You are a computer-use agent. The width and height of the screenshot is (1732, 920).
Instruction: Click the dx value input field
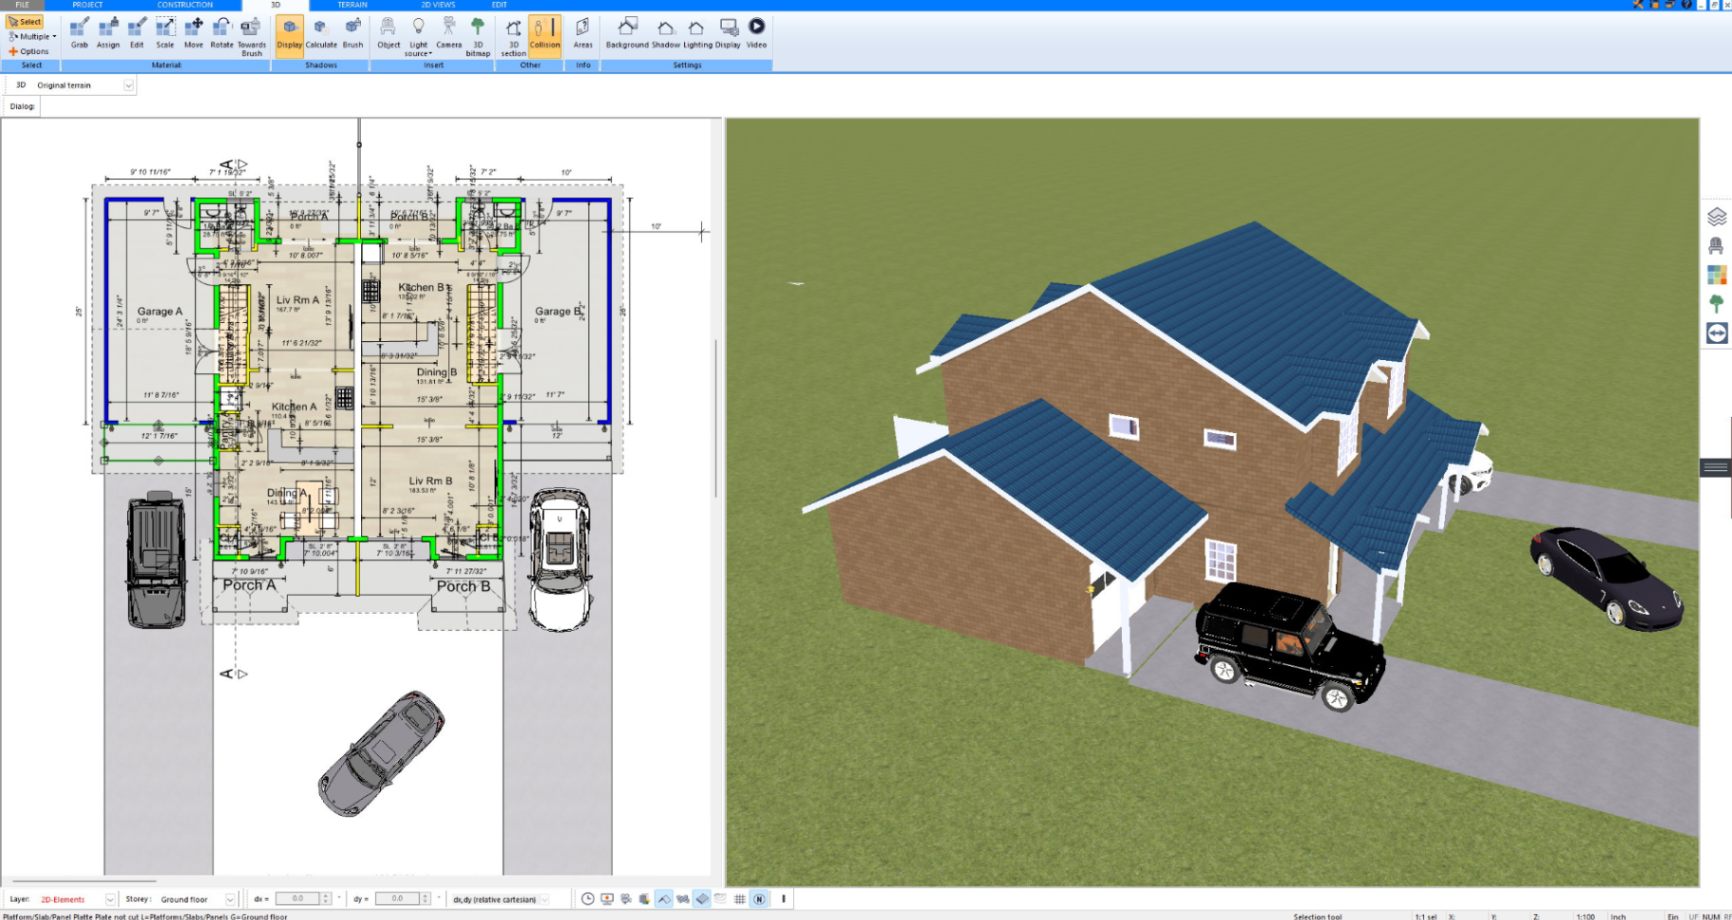point(297,899)
